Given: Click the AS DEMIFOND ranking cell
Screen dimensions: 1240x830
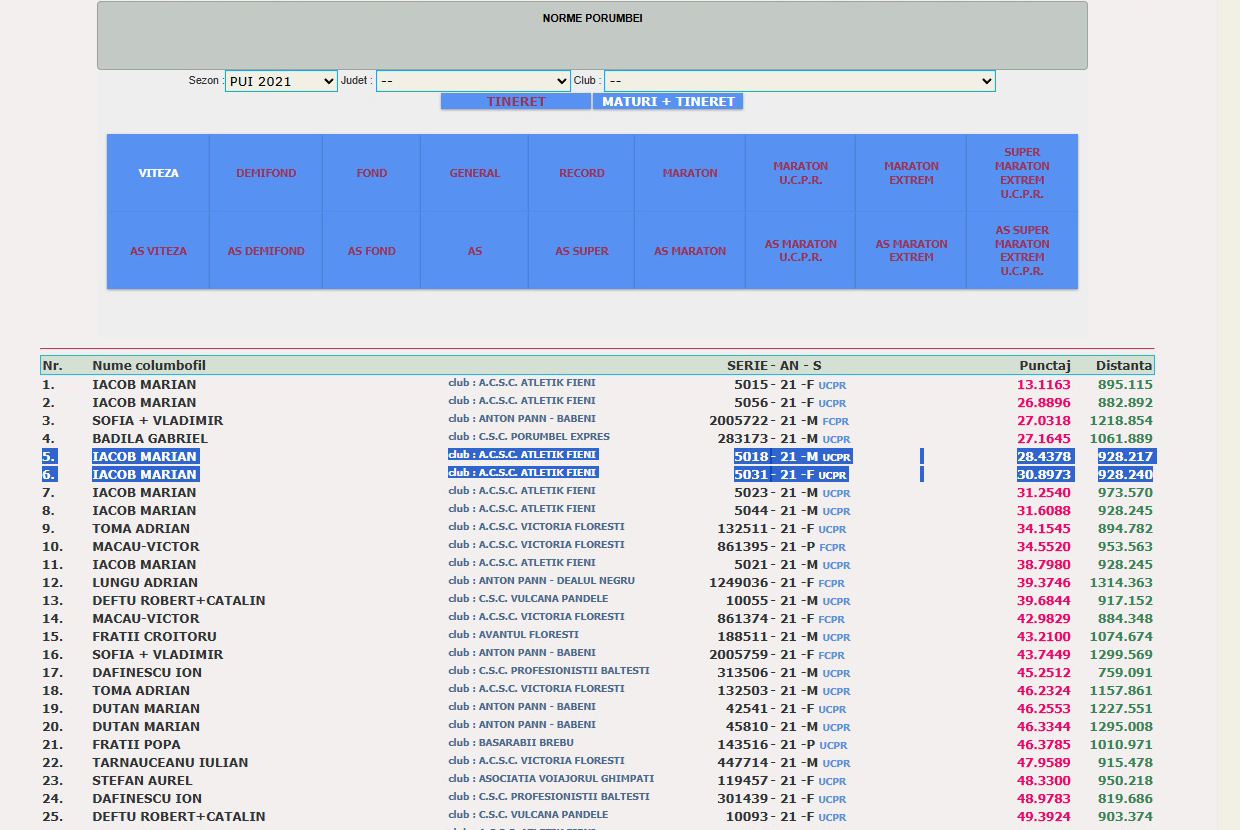Looking at the screenshot, I should [x=266, y=251].
